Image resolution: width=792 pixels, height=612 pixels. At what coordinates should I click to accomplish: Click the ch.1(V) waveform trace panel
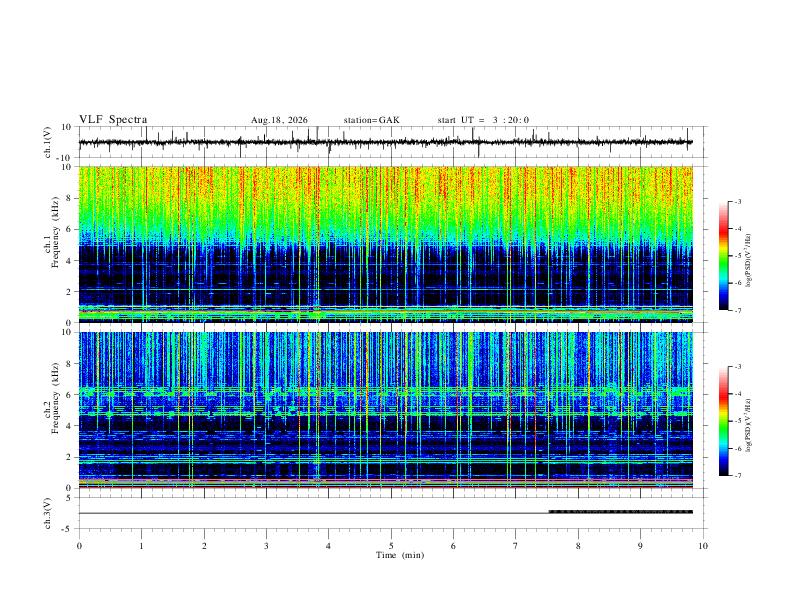[x=386, y=142]
